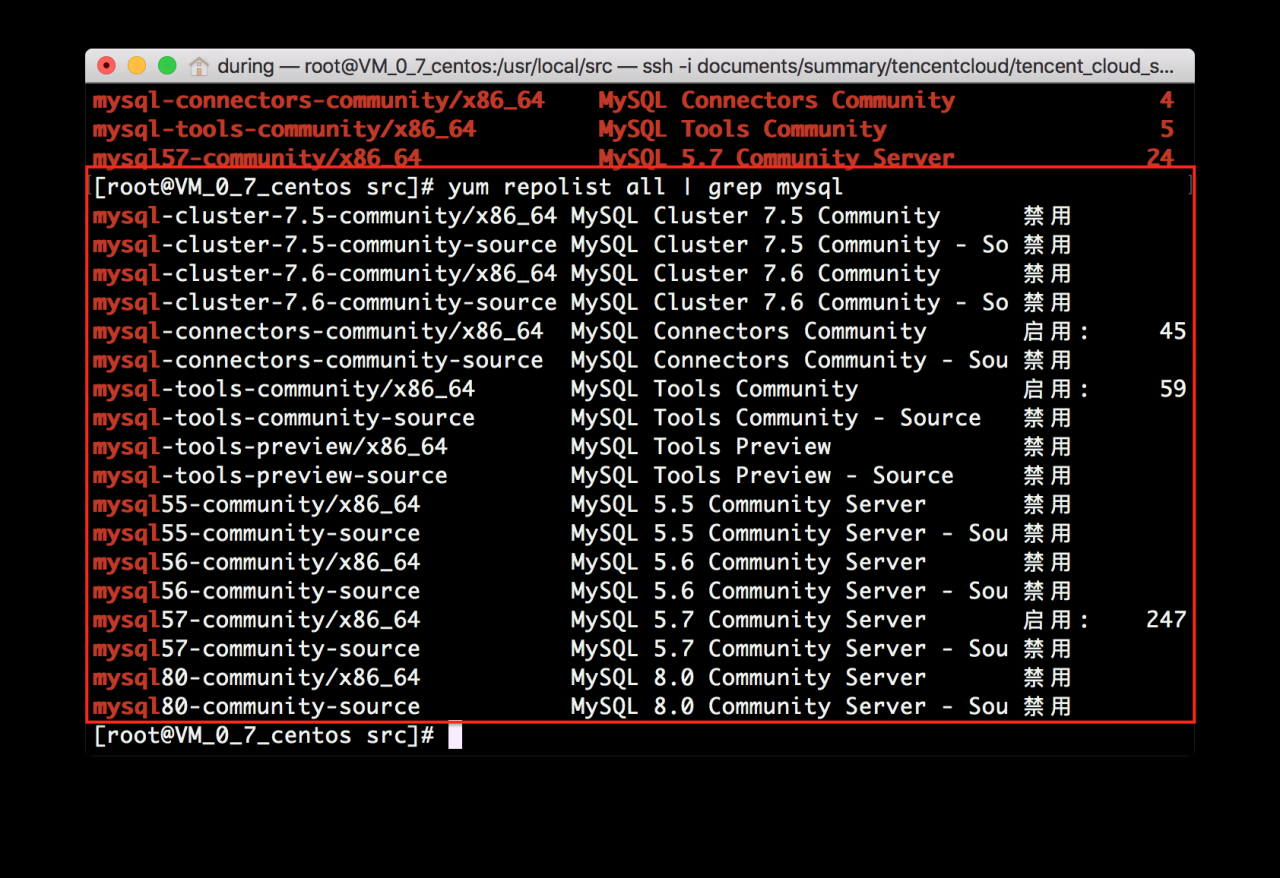Click status "启用:" in the row with count 59

coord(1056,390)
